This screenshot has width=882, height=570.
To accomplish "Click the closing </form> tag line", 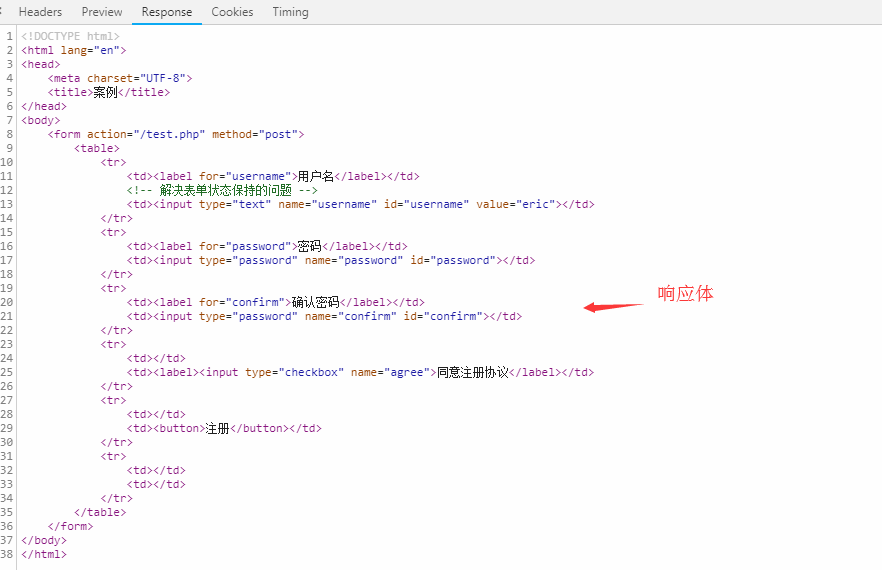I will [x=70, y=526].
